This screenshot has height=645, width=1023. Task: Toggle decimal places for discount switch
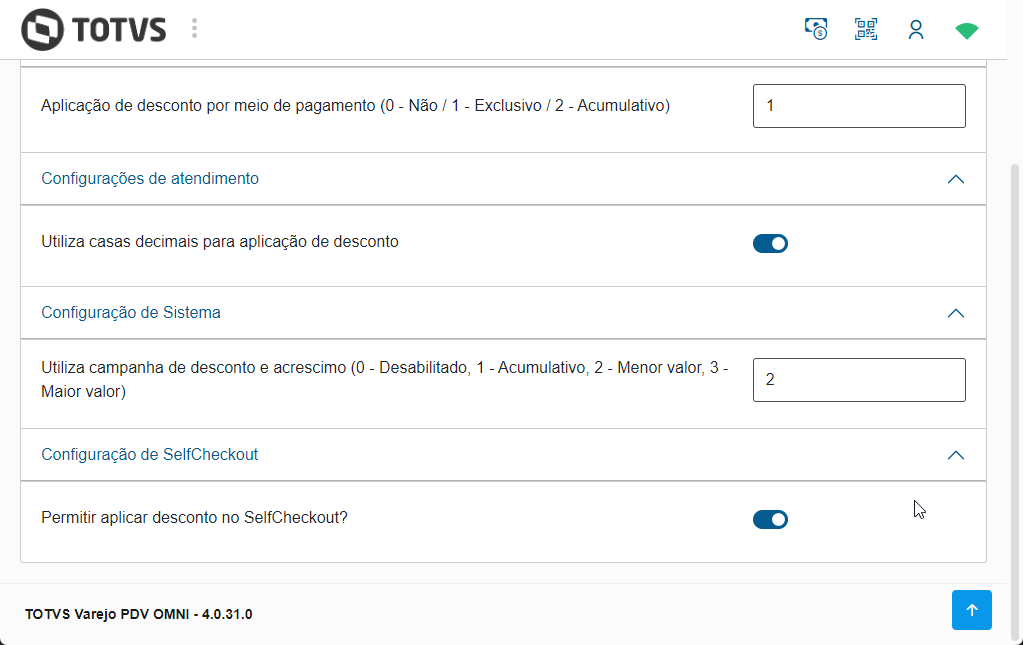coord(770,243)
